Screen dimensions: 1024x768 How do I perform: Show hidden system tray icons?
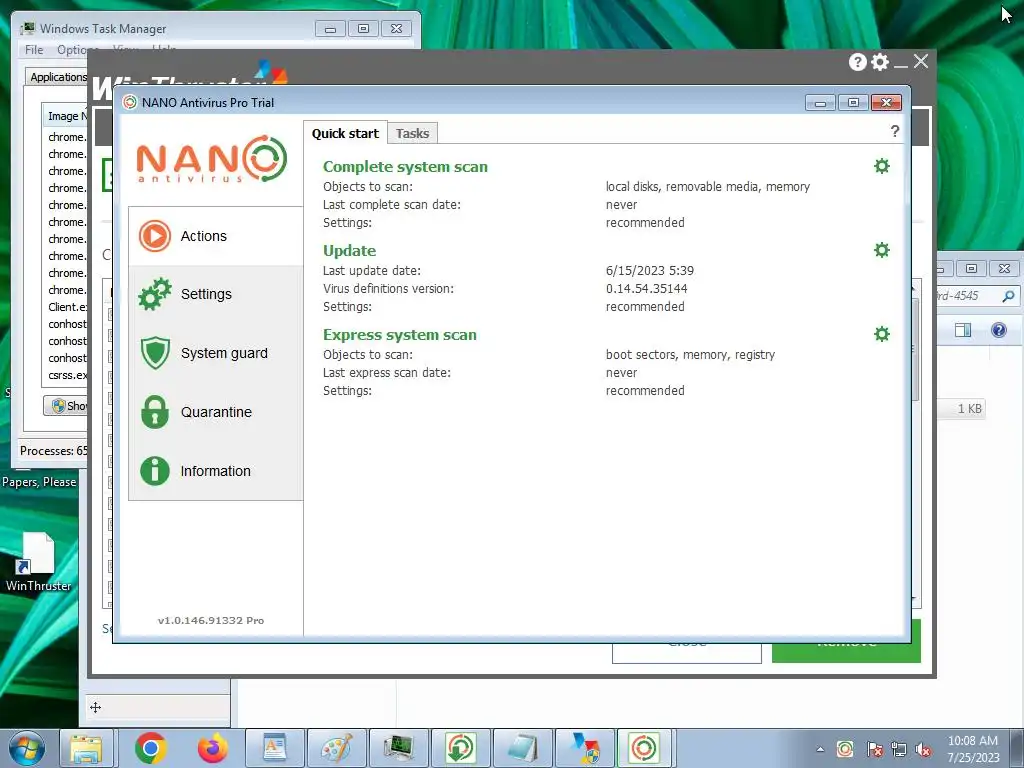pyautogui.click(x=820, y=749)
